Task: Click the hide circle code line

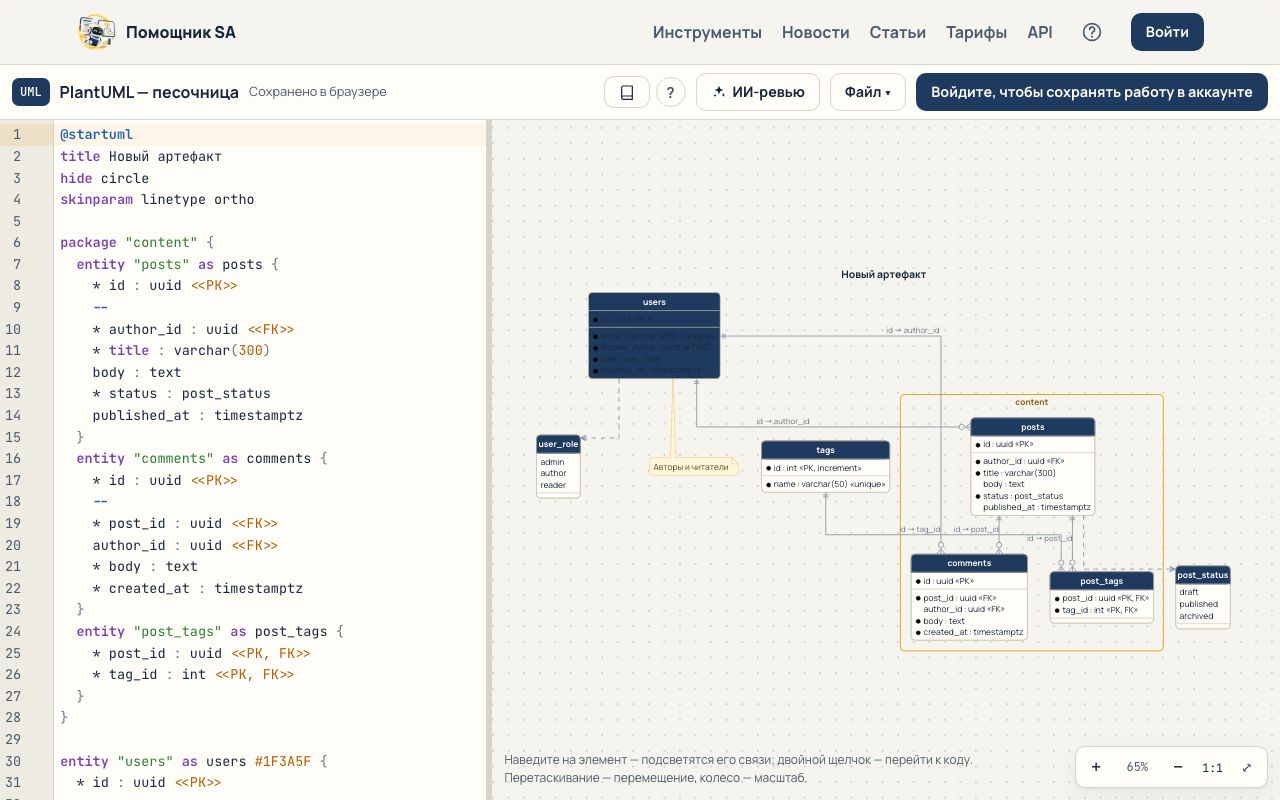Action: pyautogui.click(x=104, y=178)
